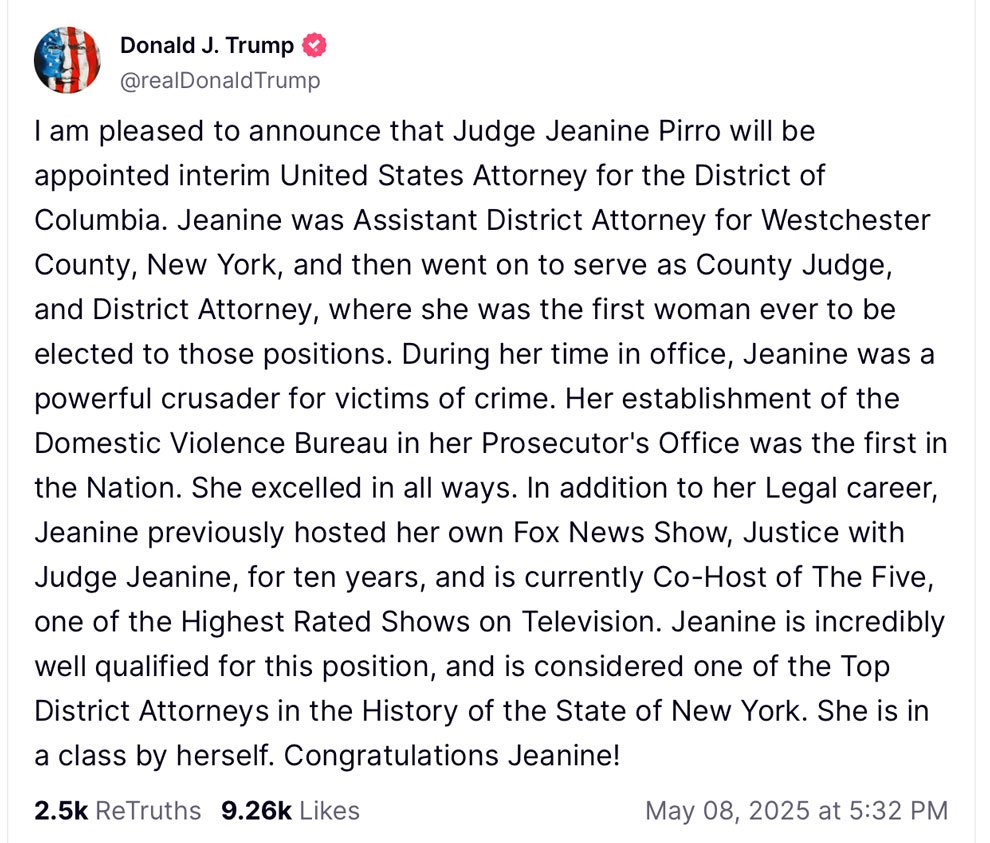View the 2.5k count number
This screenshot has width=990, height=843.
click(x=61, y=811)
